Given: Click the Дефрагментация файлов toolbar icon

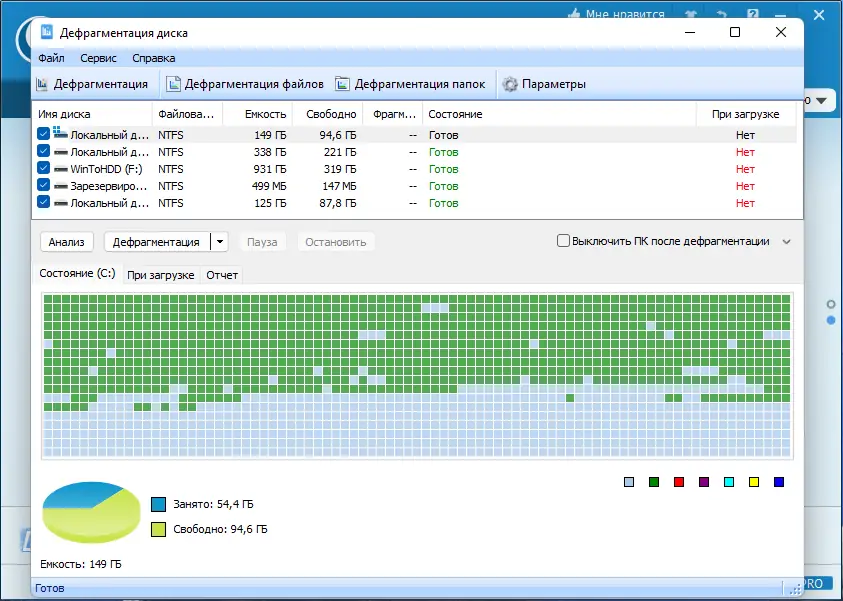Looking at the screenshot, I should point(173,84).
